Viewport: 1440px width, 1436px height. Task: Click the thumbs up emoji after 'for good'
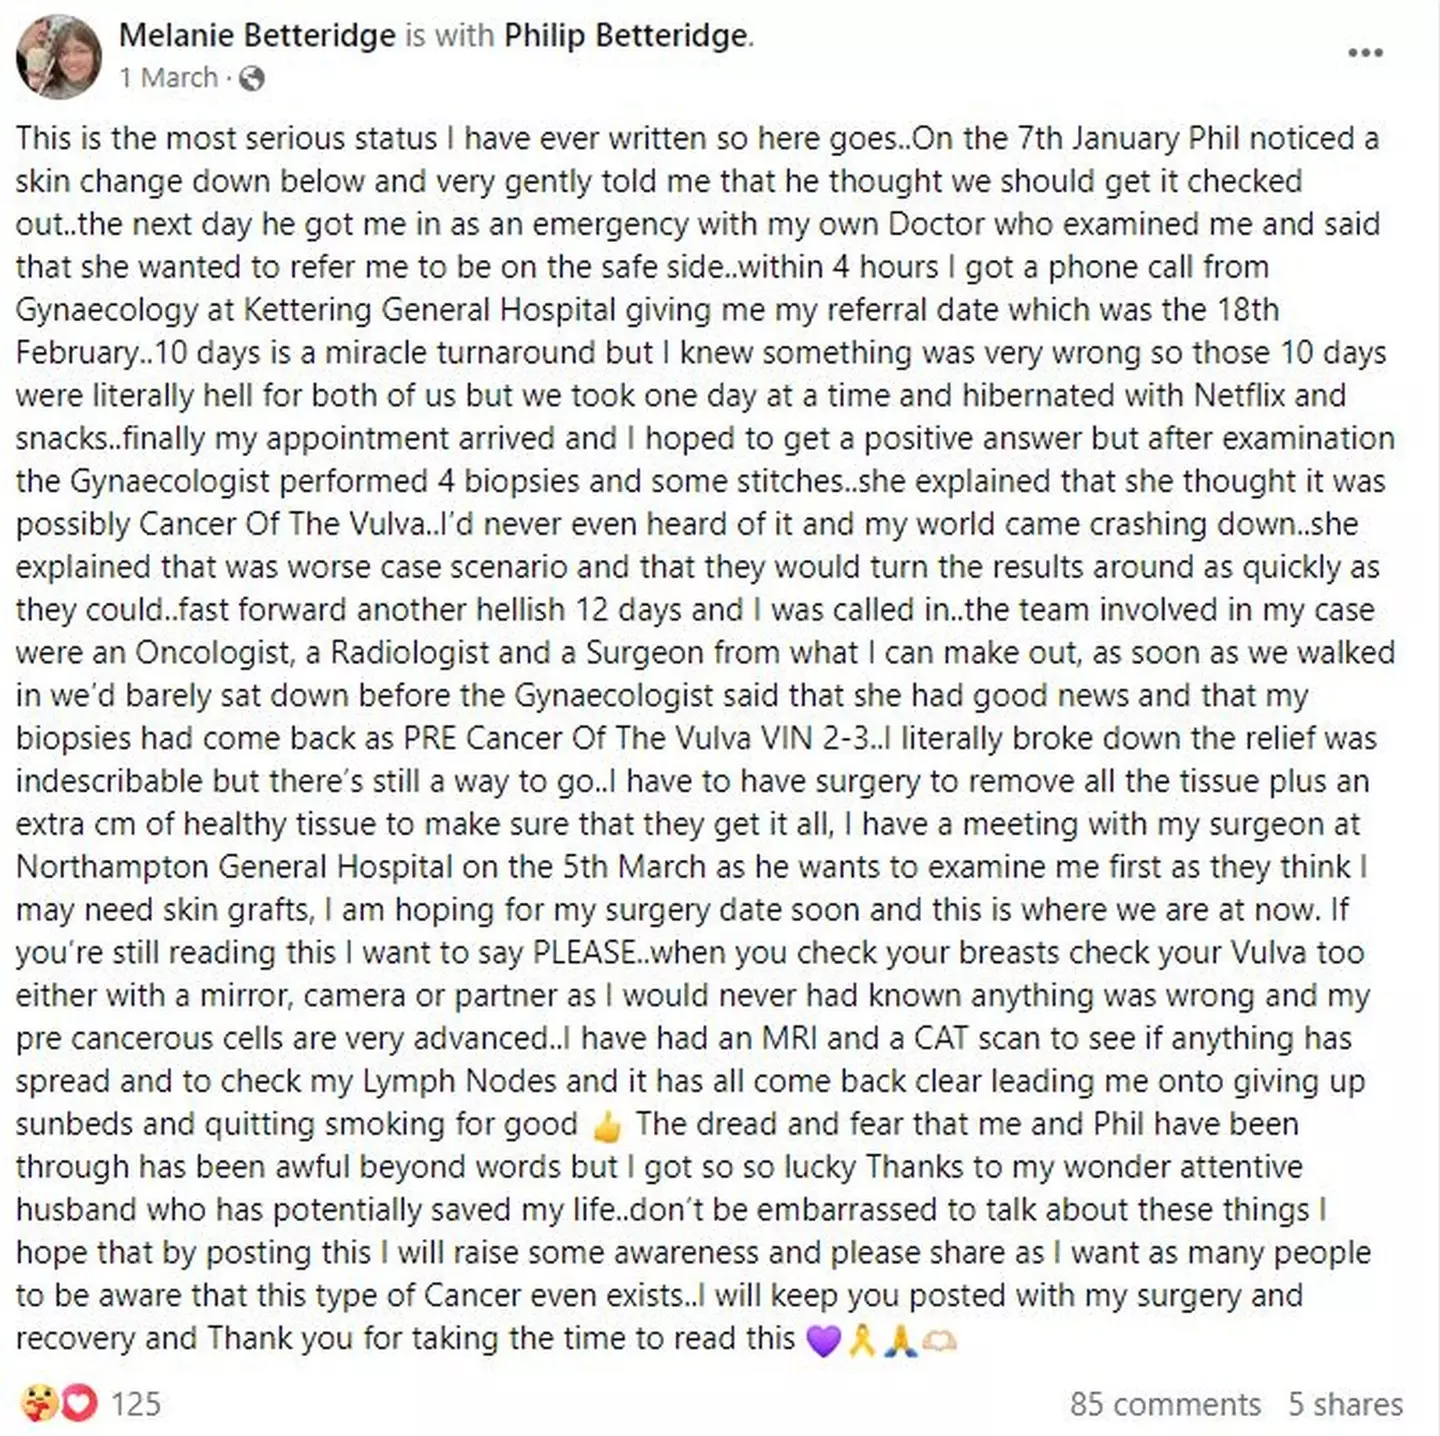607,1126
